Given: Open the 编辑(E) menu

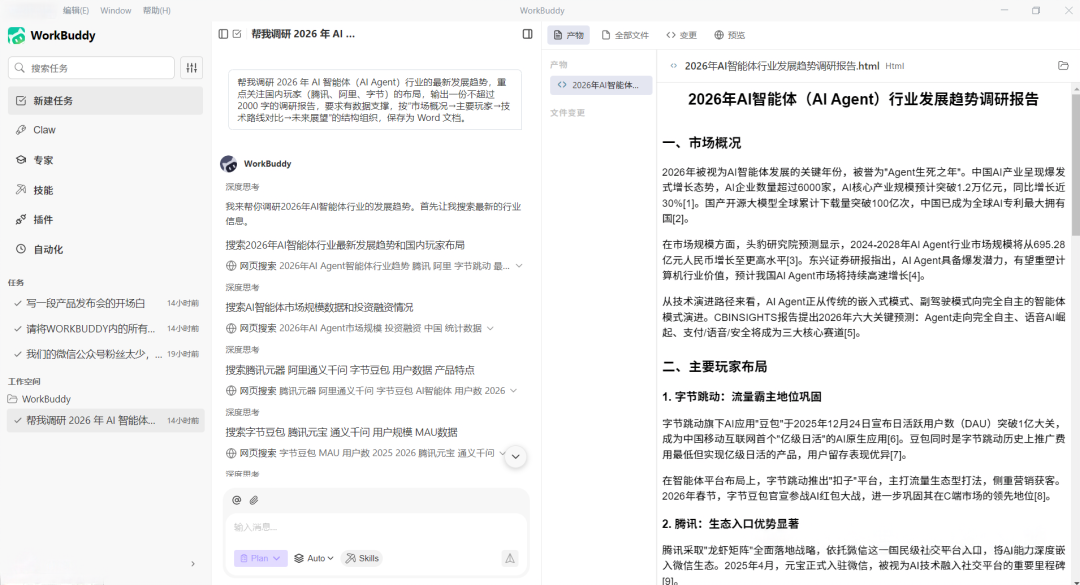Looking at the screenshot, I should 76,10.
